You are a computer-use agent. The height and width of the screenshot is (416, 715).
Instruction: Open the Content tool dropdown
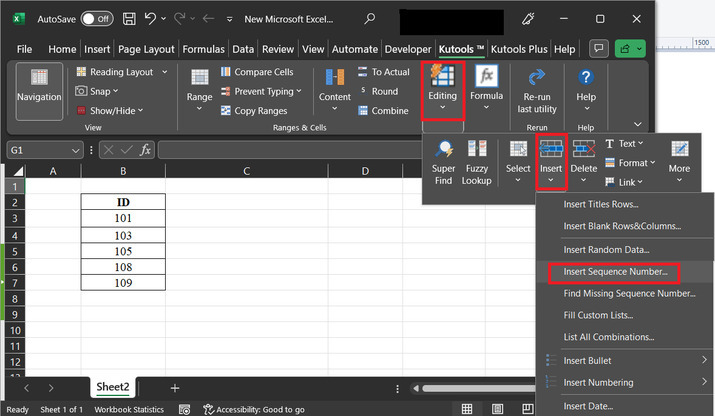(335, 91)
